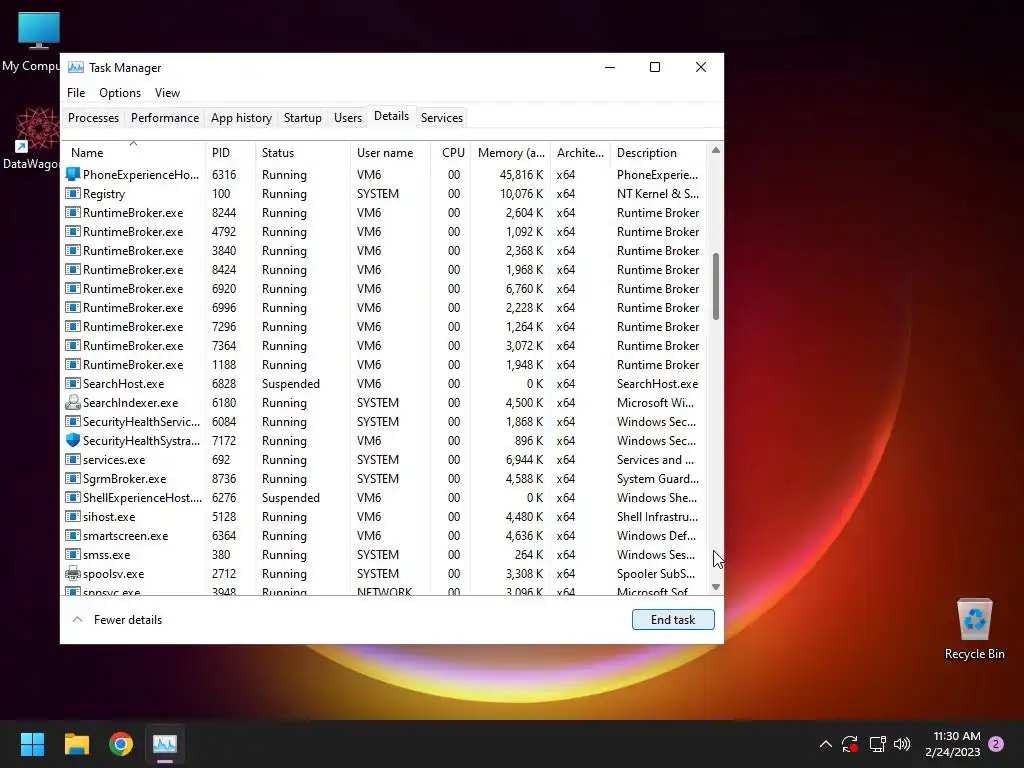Click the network tray icon
1024x768 pixels.
(877, 744)
